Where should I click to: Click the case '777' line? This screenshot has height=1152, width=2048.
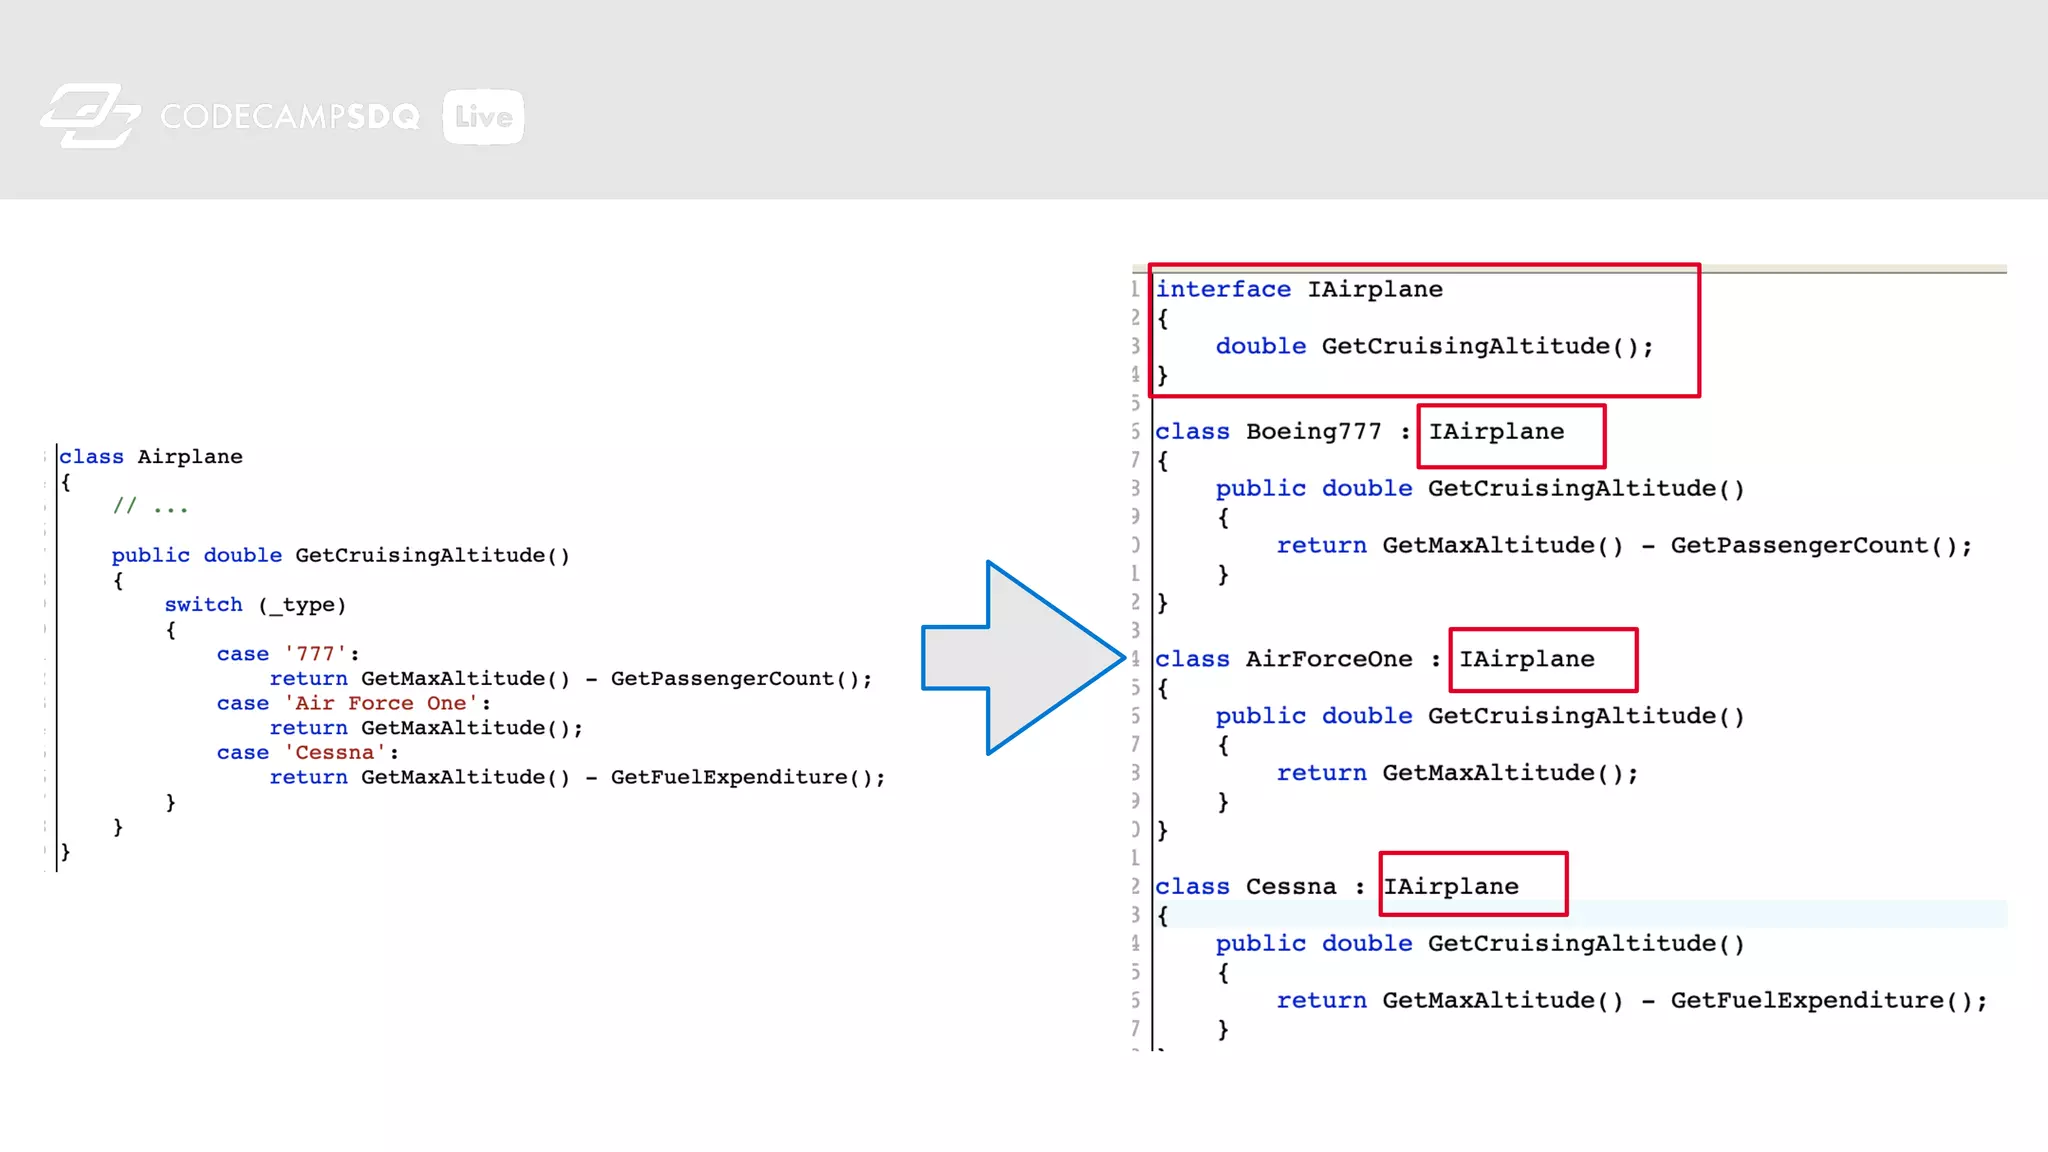pos(287,654)
